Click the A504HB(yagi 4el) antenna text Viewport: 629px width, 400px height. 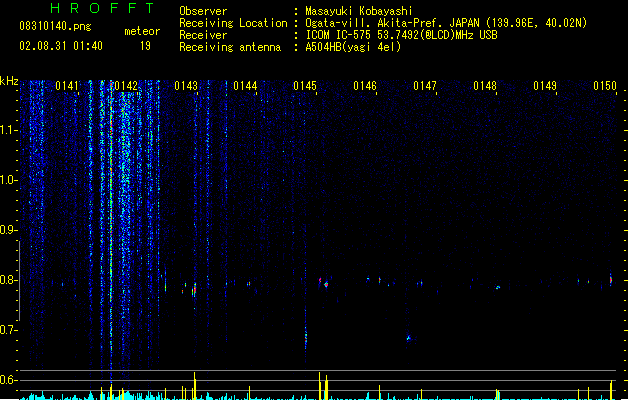(x=353, y=47)
